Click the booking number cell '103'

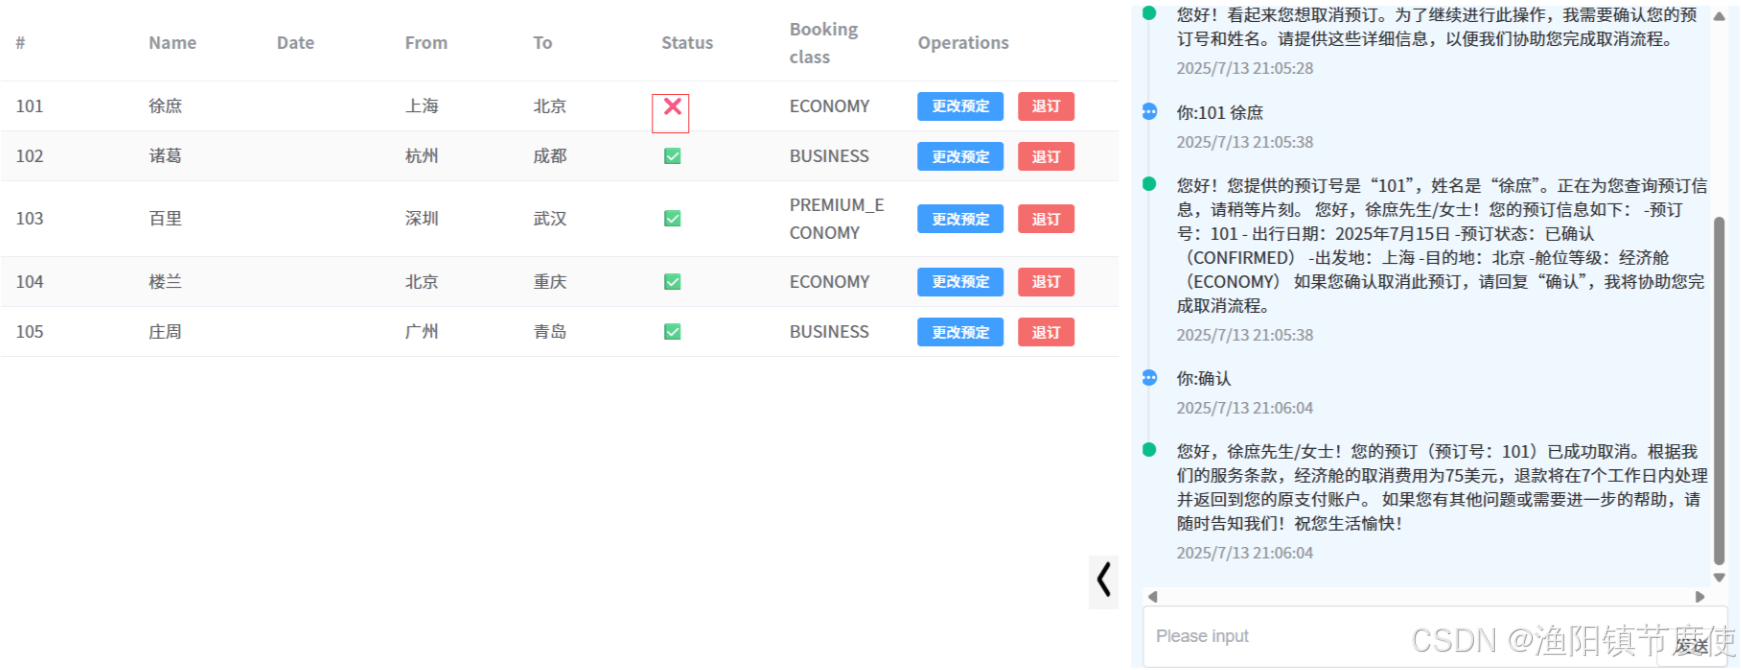pyautogui.click(x=29, y=218)
